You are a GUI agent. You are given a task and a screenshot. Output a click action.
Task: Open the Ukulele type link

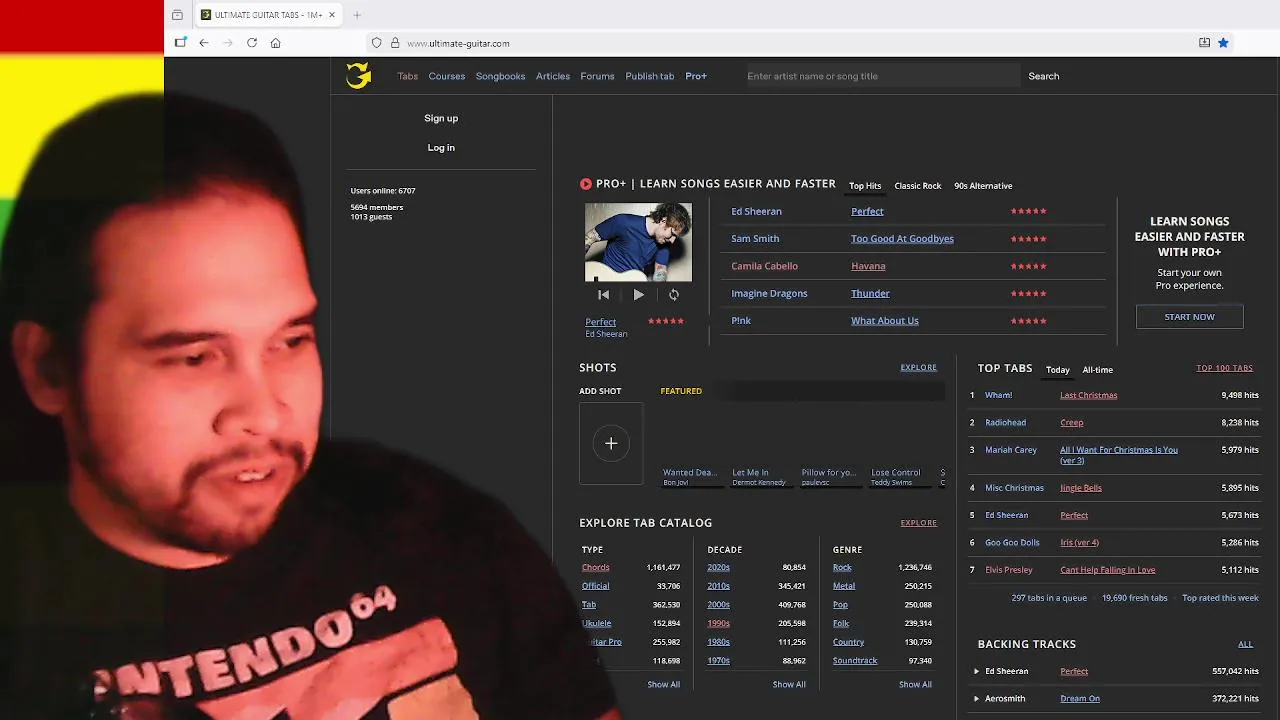[597, 624]
